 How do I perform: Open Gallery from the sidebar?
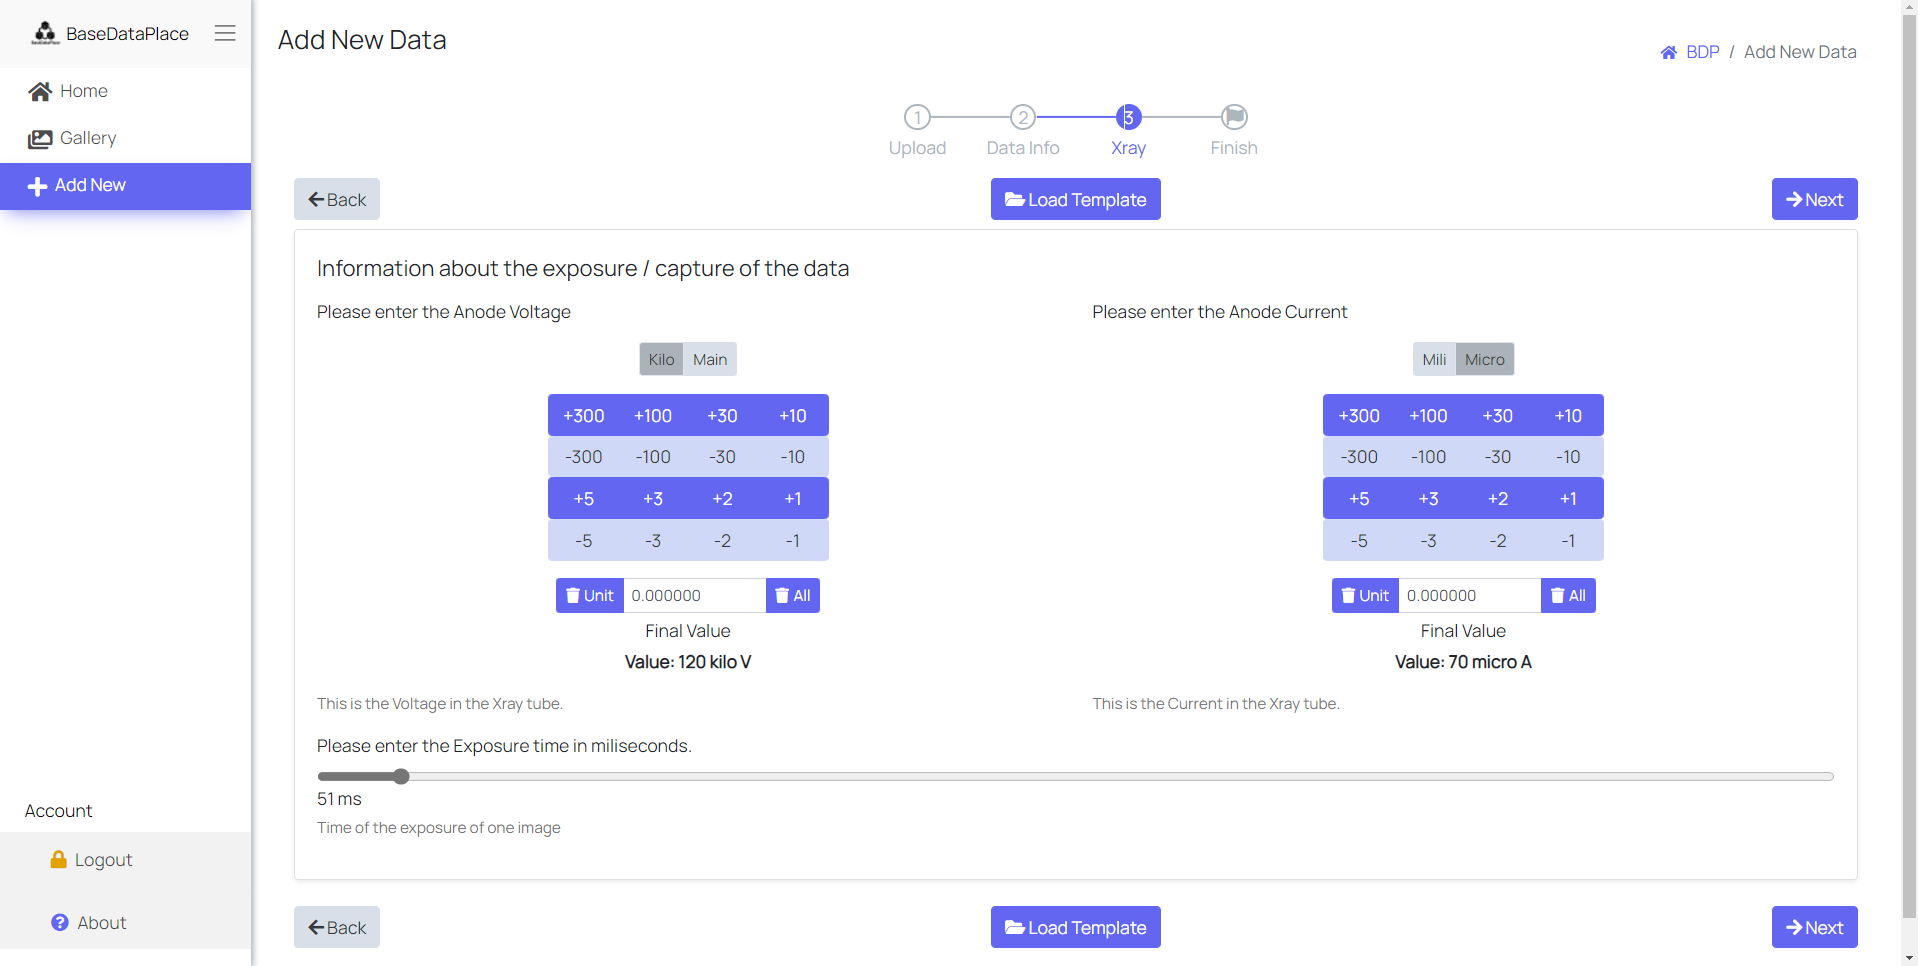coord(87,138)
